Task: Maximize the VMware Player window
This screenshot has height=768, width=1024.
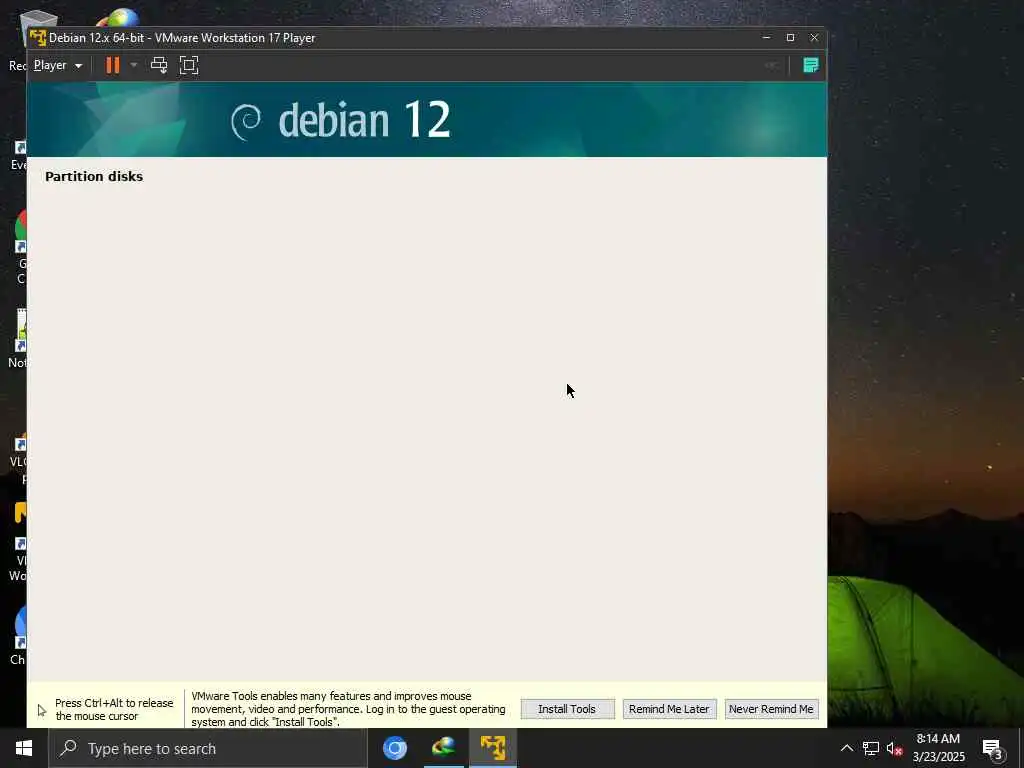Action: click(x=790, y=37)
